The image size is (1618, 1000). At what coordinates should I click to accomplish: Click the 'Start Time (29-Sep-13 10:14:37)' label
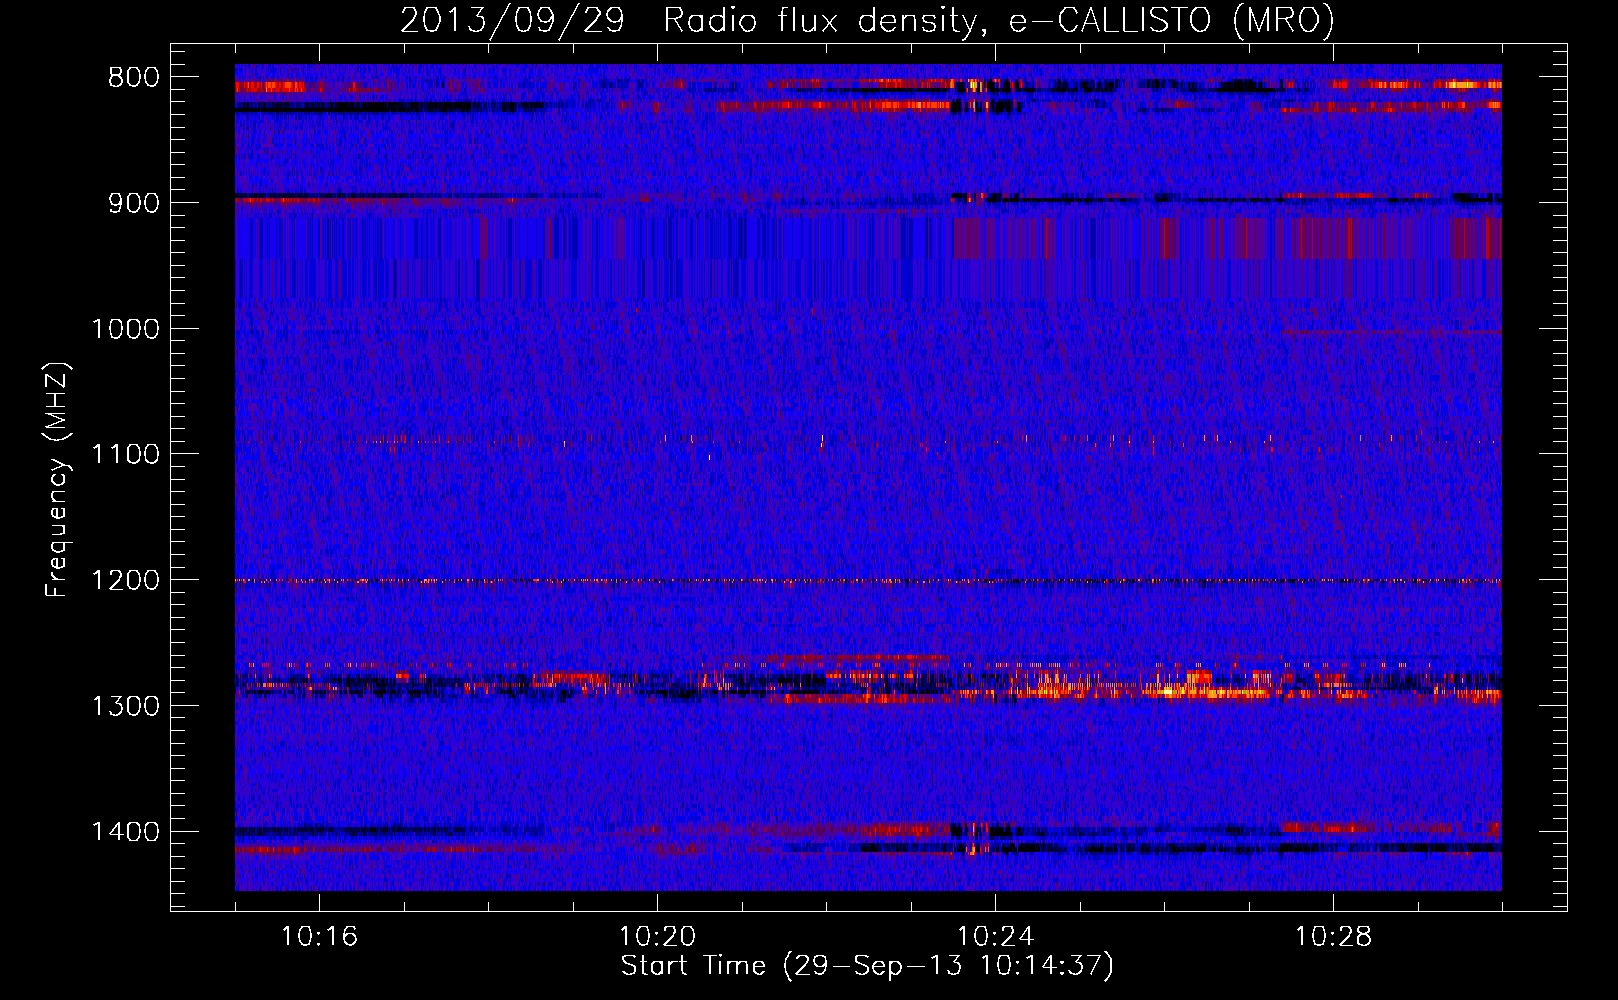point(867,966)
